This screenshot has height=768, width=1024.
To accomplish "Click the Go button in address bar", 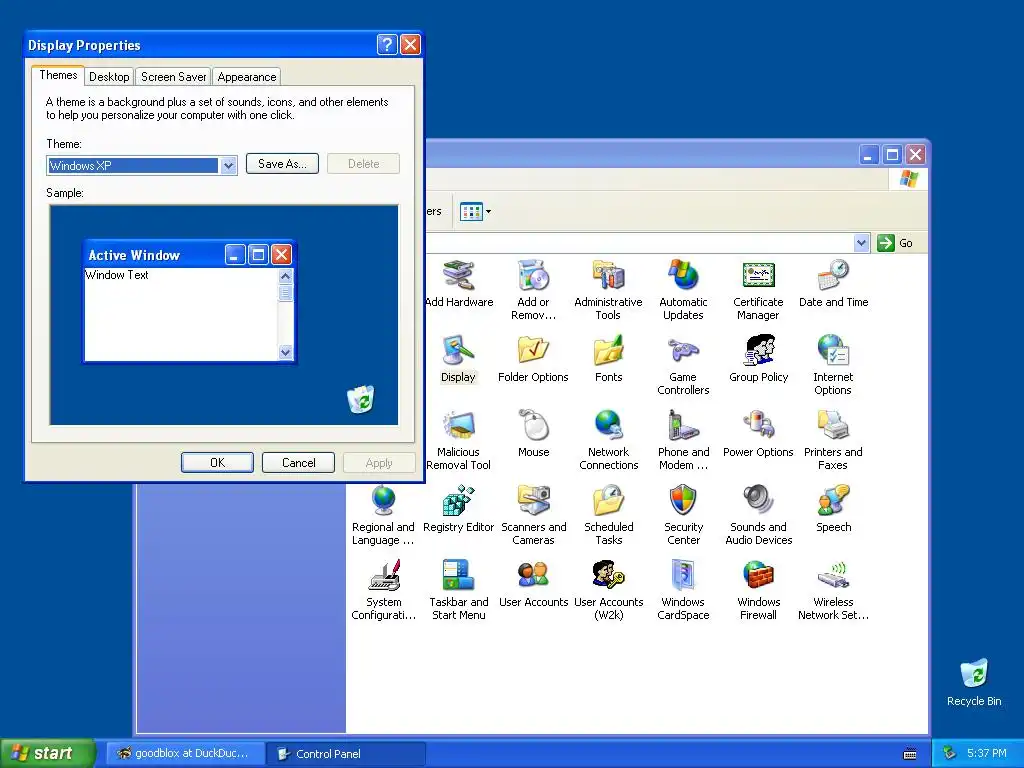I will coord(895,243).
